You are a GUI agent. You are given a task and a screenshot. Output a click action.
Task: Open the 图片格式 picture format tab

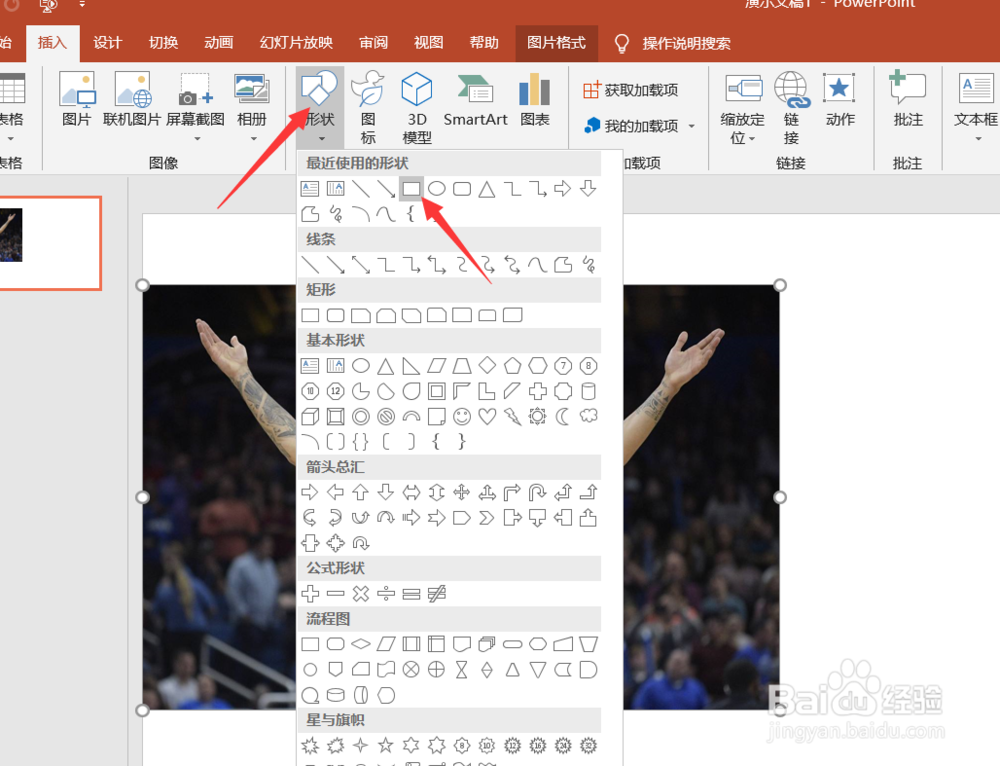[x=556, y=43]
